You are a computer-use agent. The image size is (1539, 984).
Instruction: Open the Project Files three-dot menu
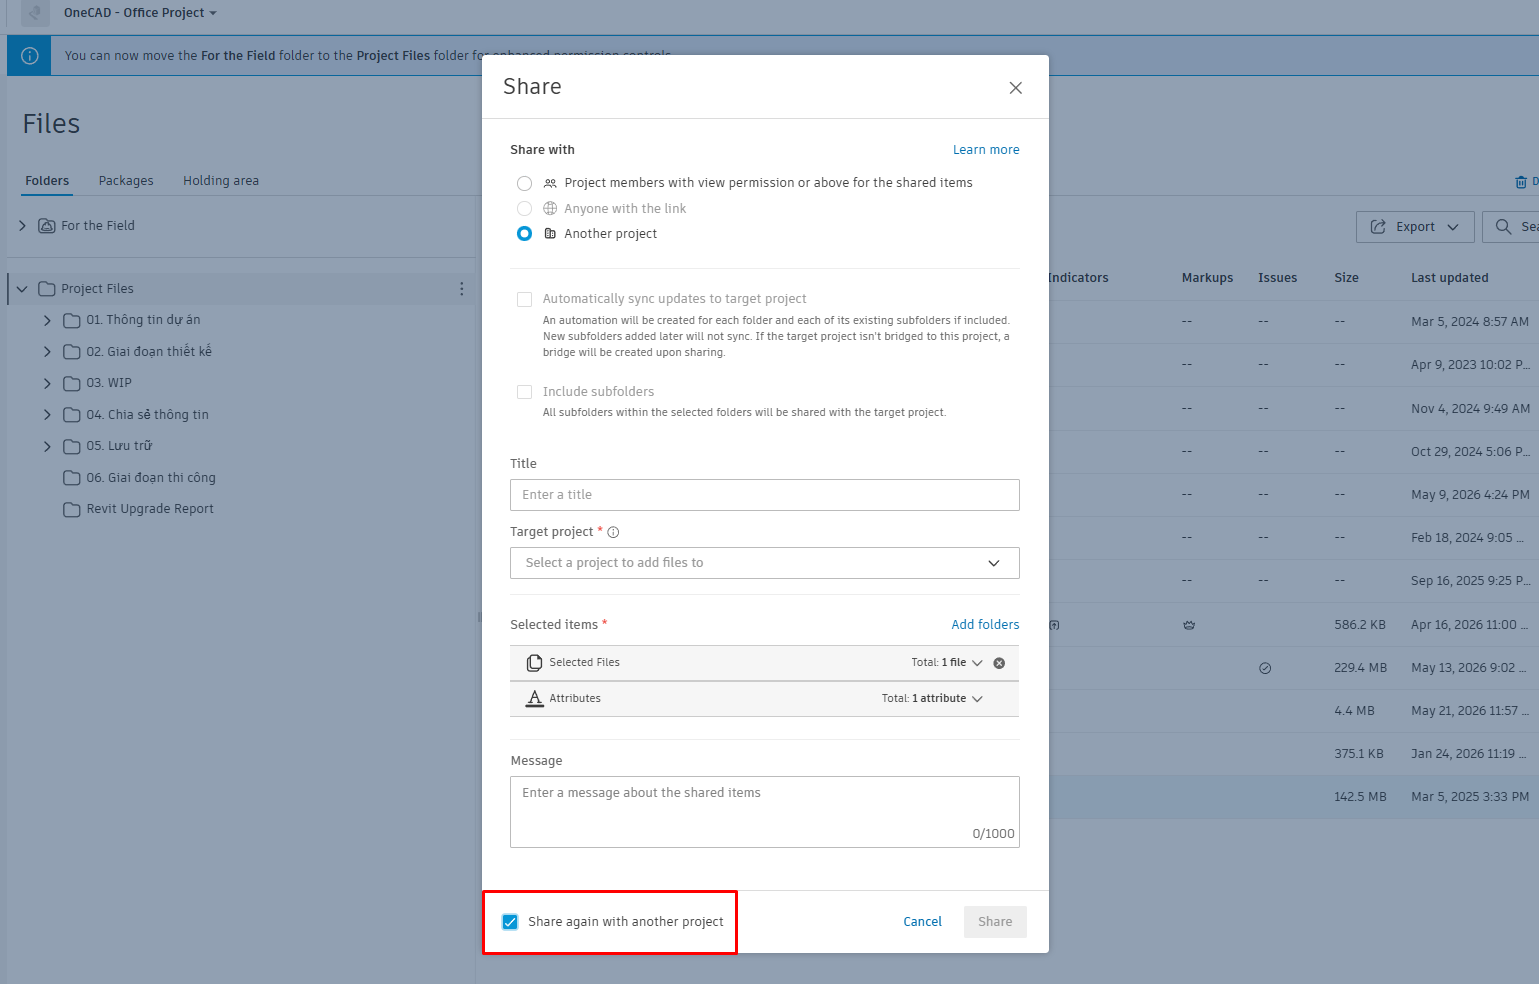(461, 289)
